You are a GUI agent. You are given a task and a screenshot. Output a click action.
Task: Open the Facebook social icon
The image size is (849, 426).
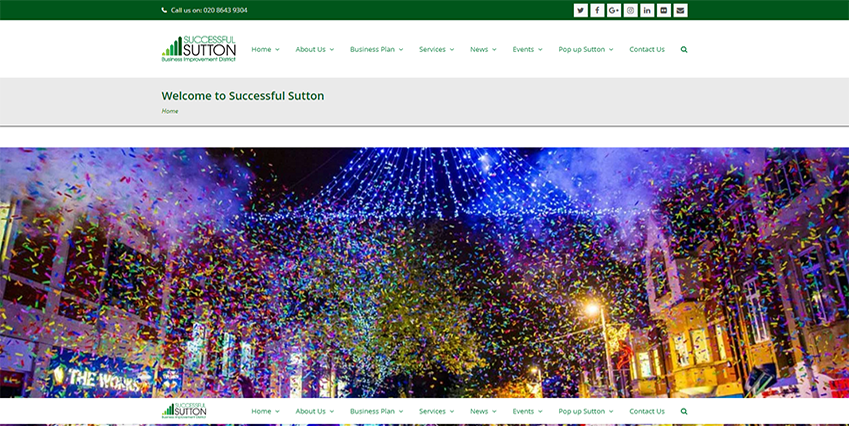597,10
